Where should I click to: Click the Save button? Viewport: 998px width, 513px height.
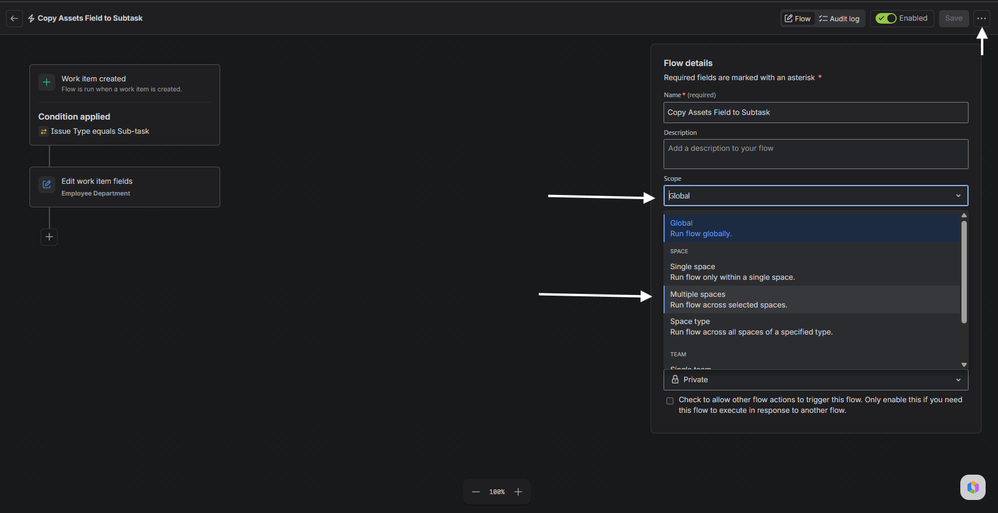point(953,18)
